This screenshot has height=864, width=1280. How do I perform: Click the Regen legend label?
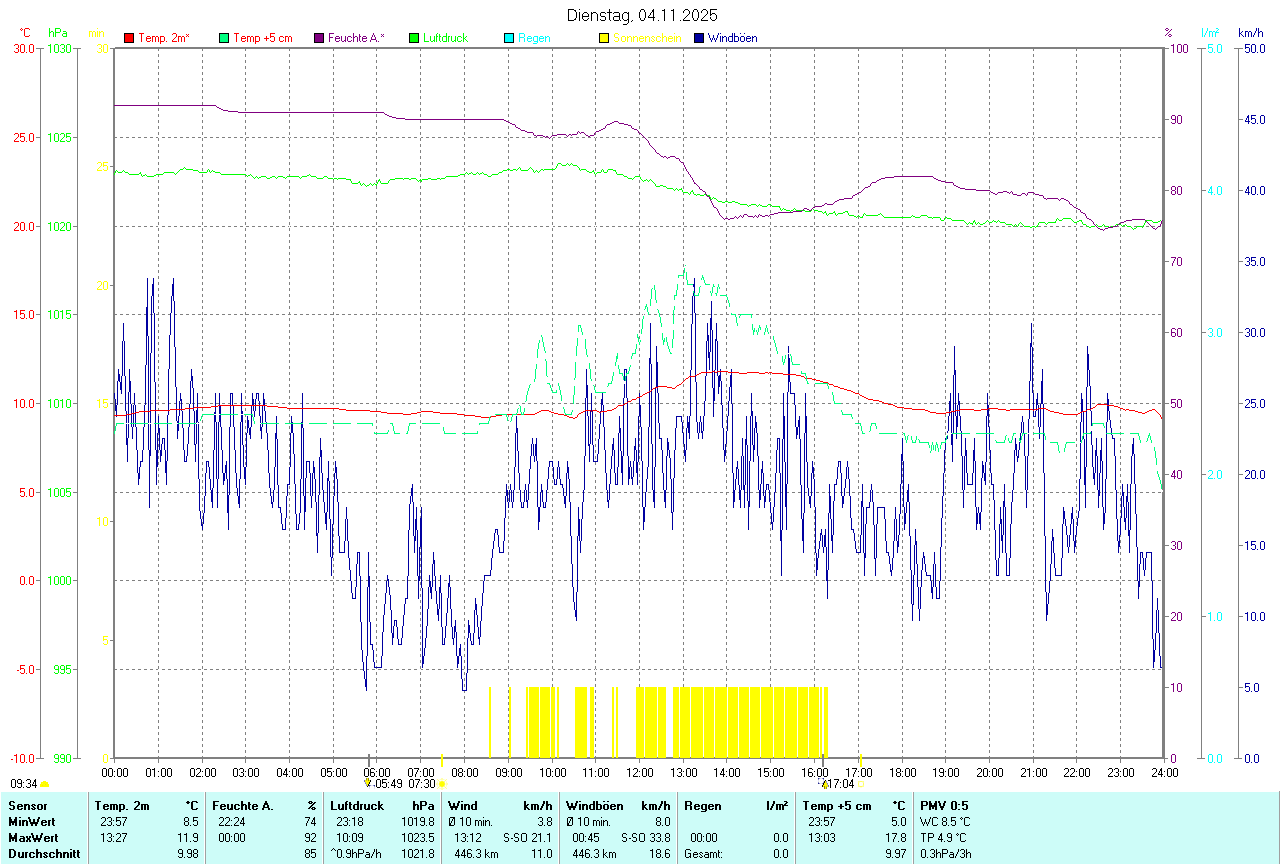click(534, 38)
